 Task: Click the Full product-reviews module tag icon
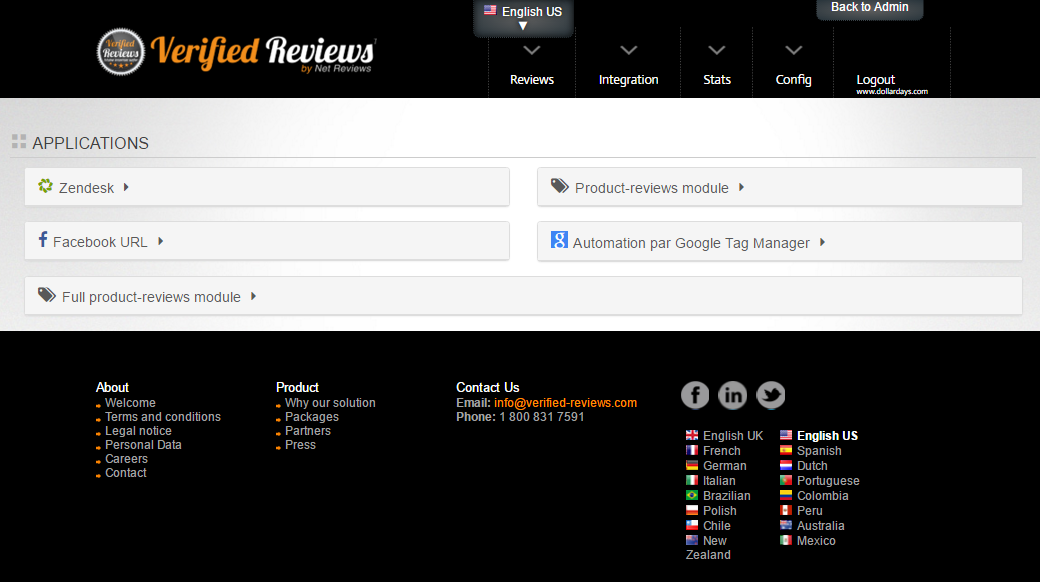pos(47,295)
